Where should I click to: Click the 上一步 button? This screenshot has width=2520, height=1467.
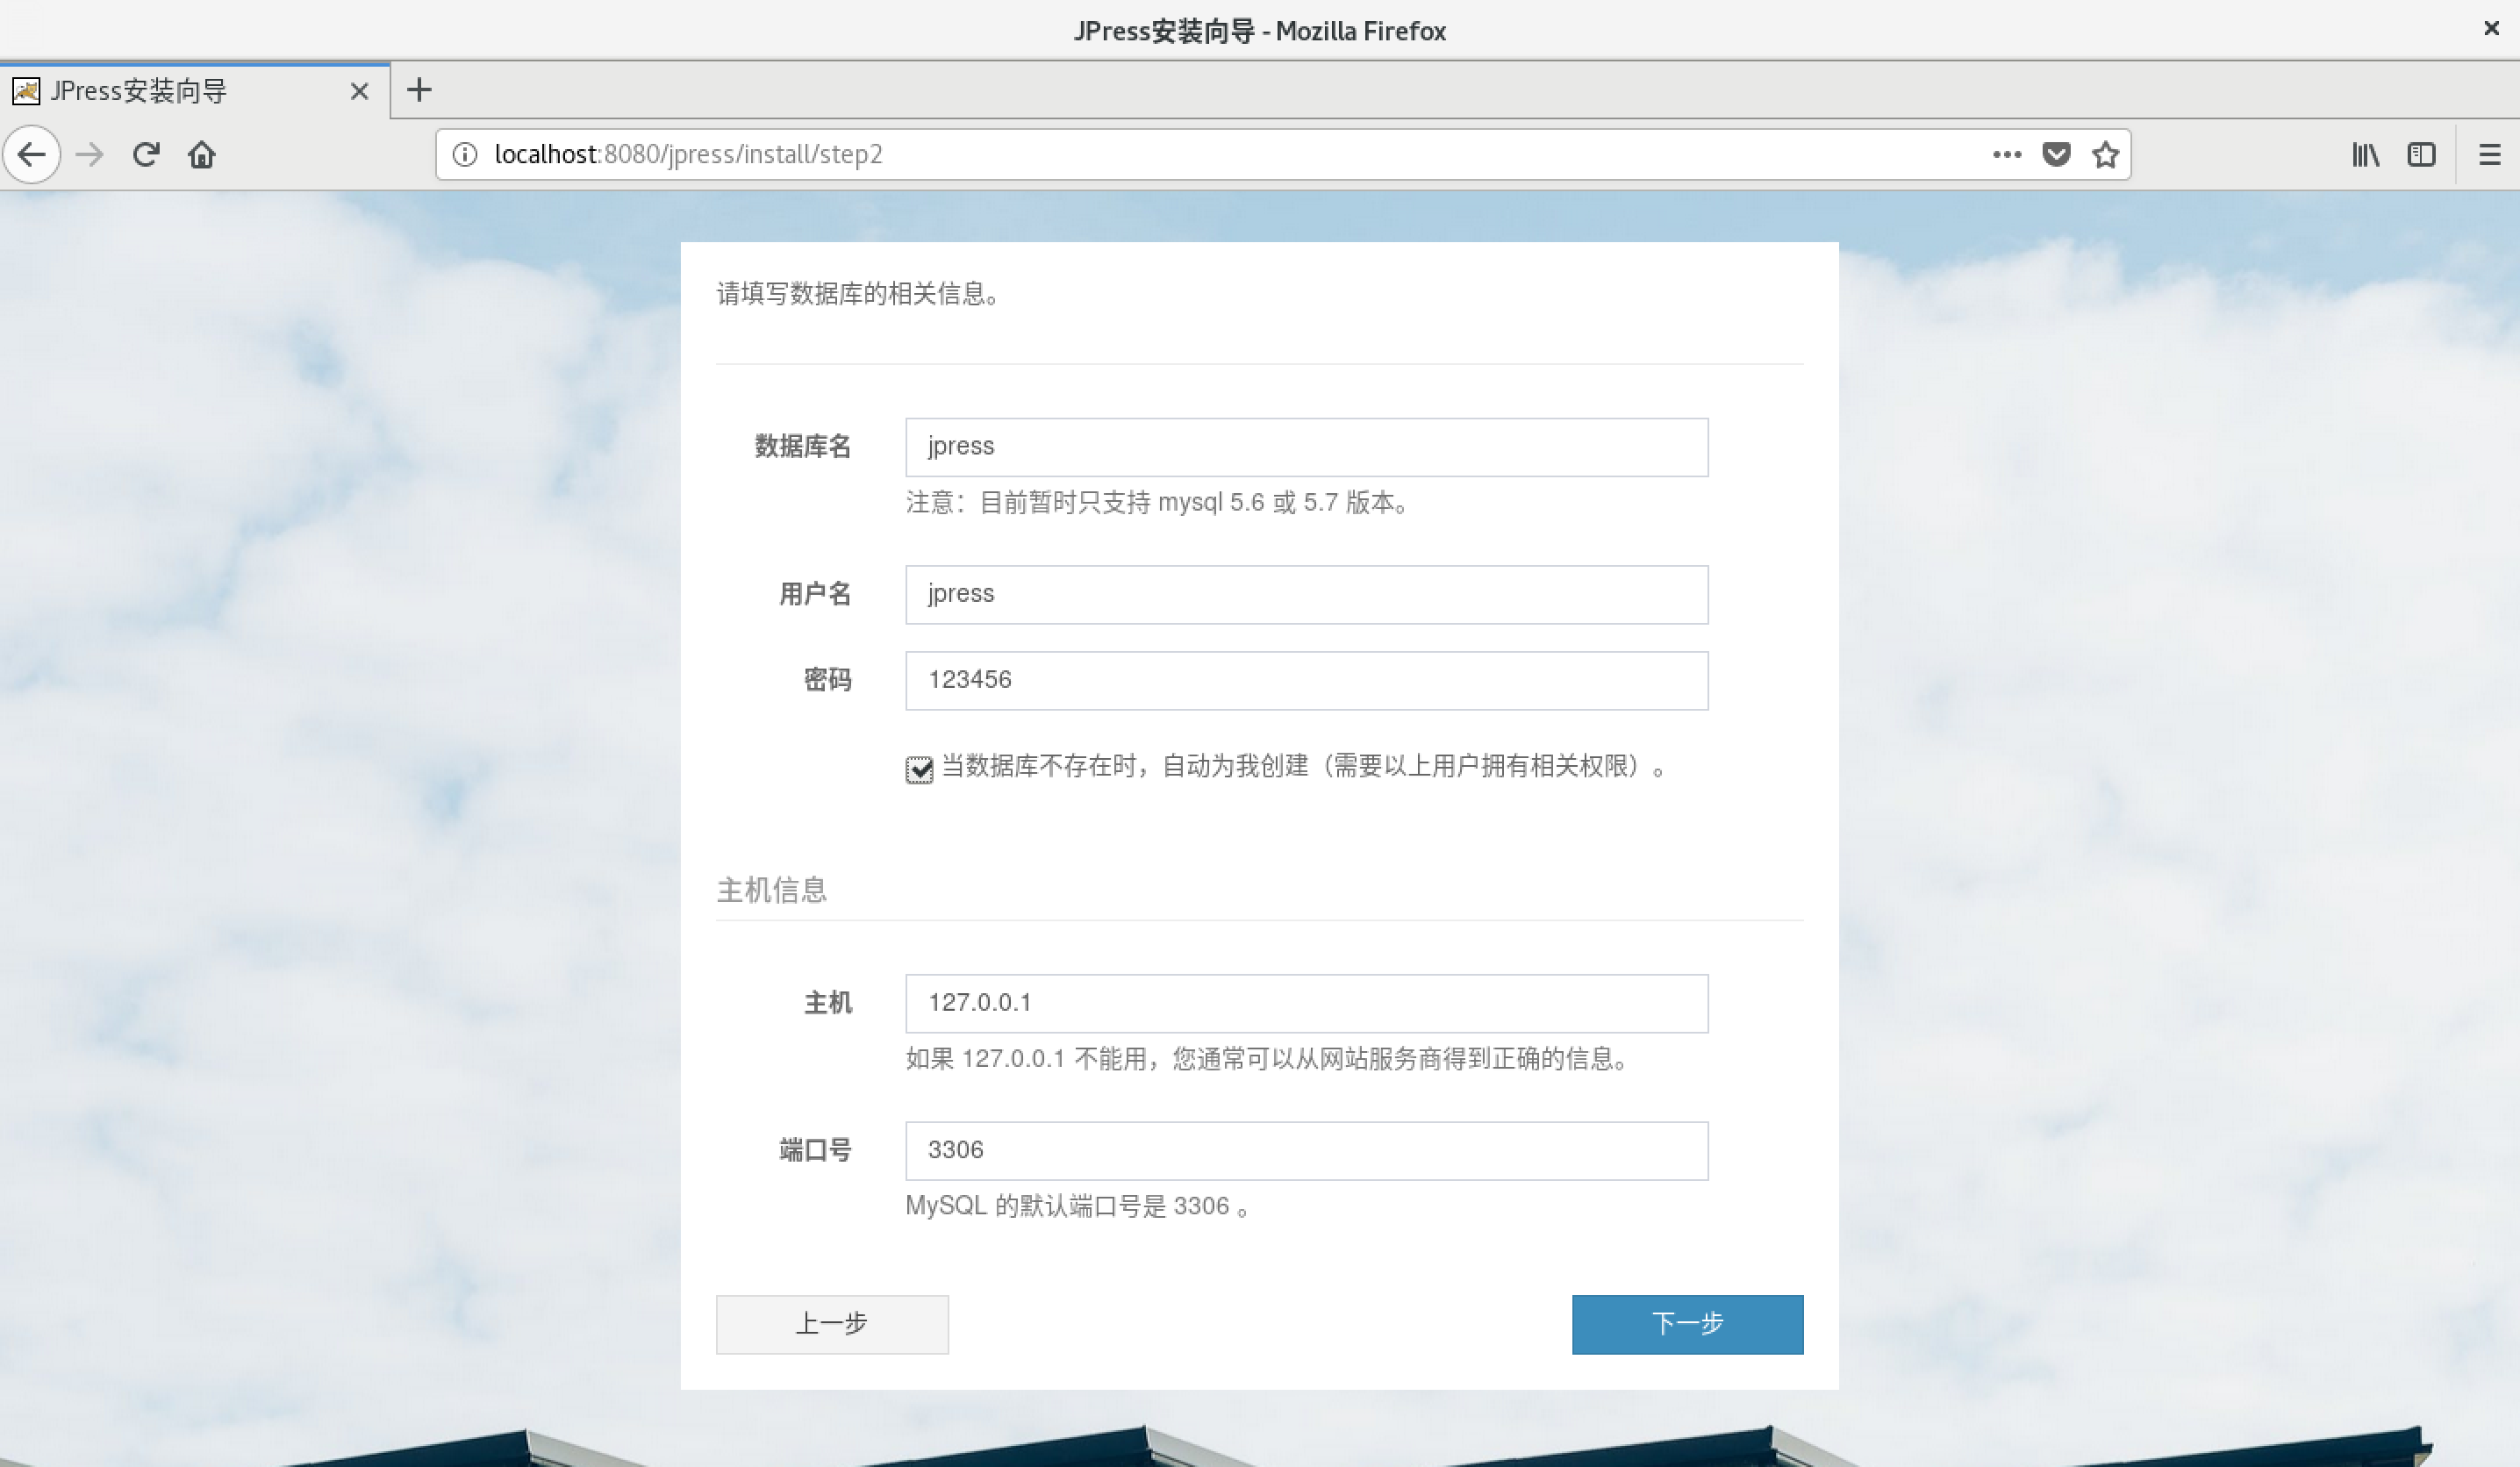(x=831, y=1324)
